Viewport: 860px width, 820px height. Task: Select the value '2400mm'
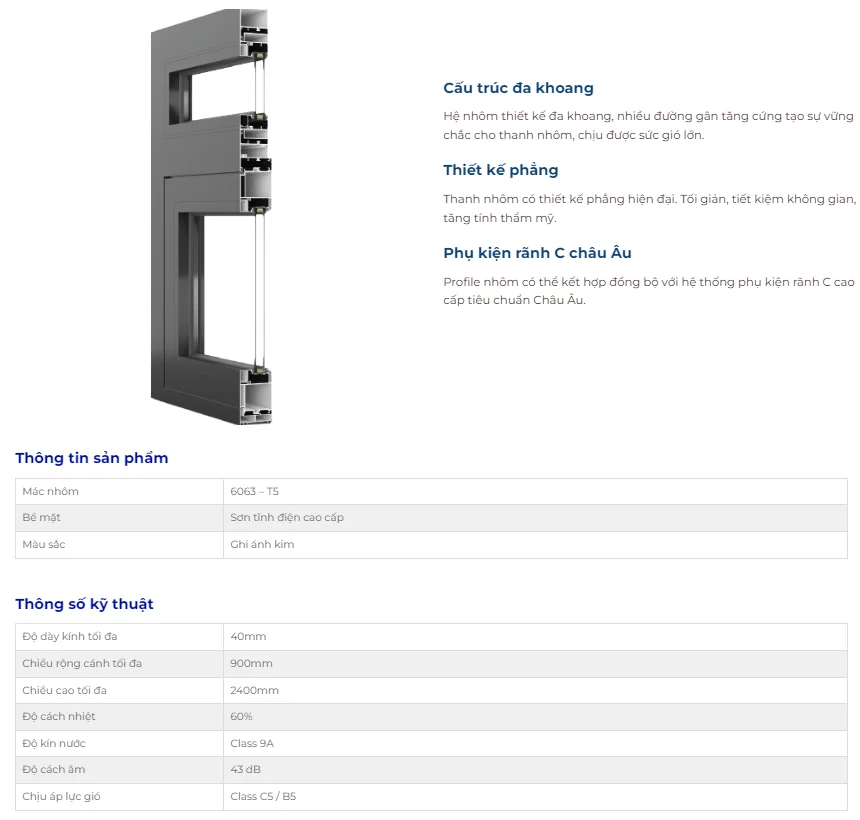tap(254, 690)
